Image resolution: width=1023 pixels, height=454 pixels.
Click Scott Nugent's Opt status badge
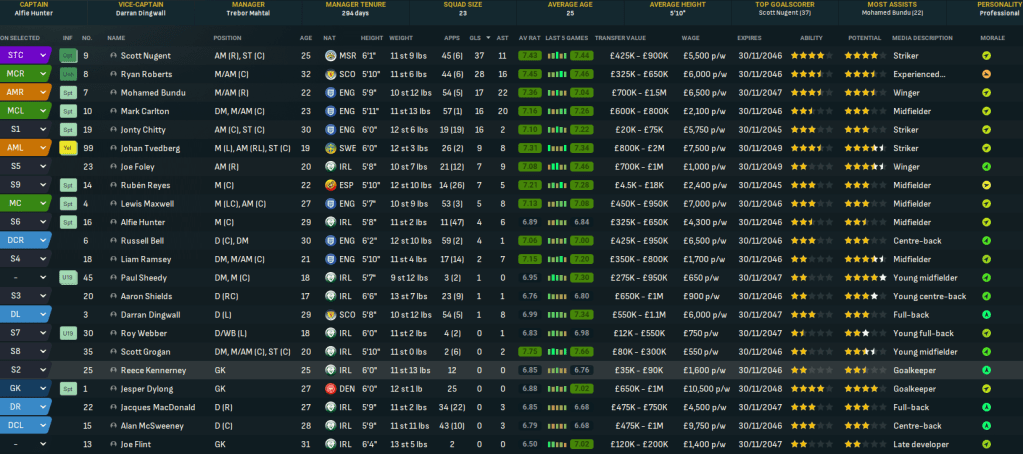[x=68, y=55]
